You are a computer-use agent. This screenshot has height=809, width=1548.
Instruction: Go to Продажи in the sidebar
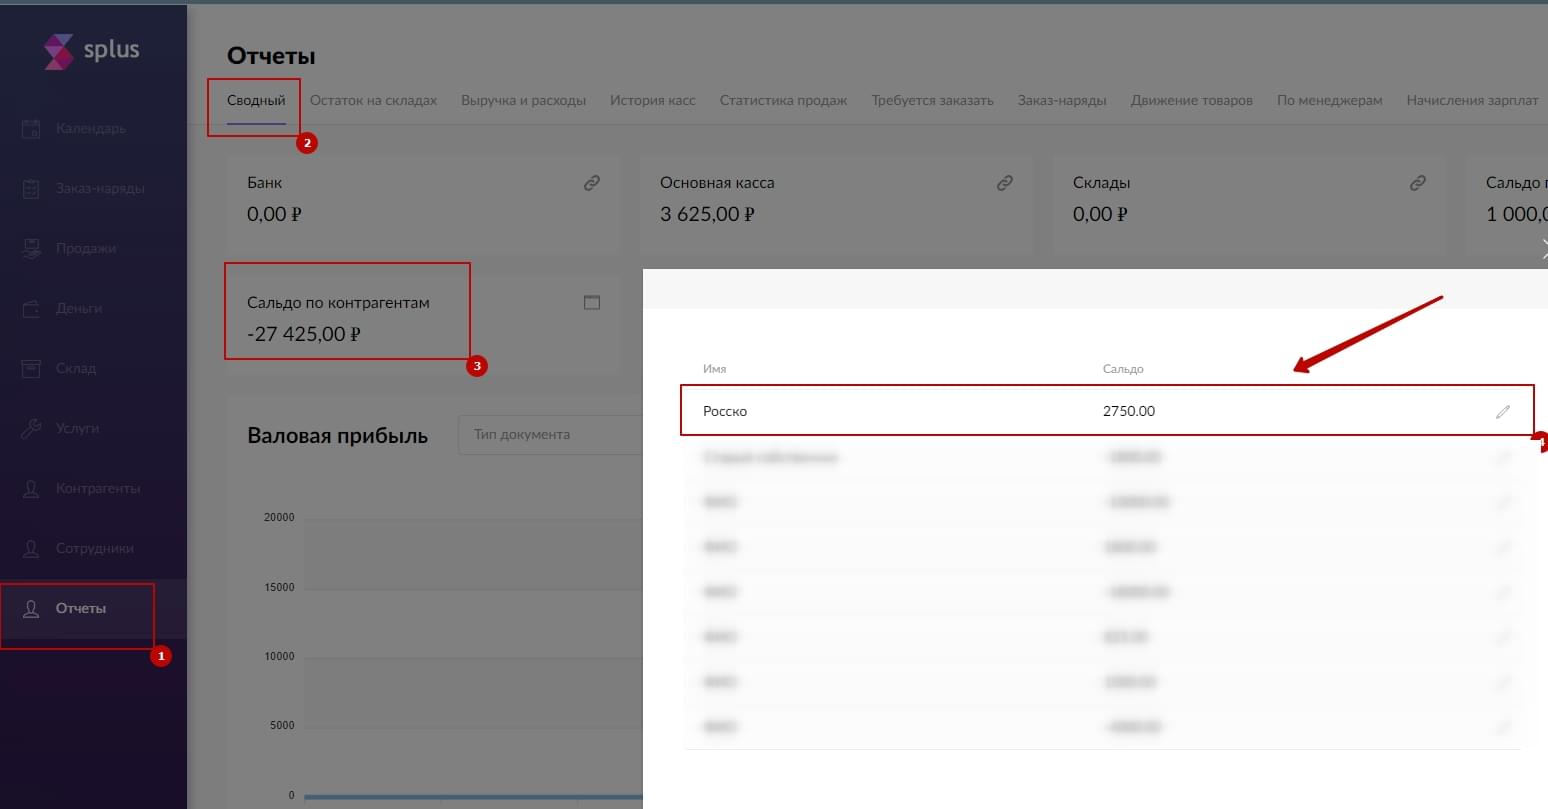[86, 248]
